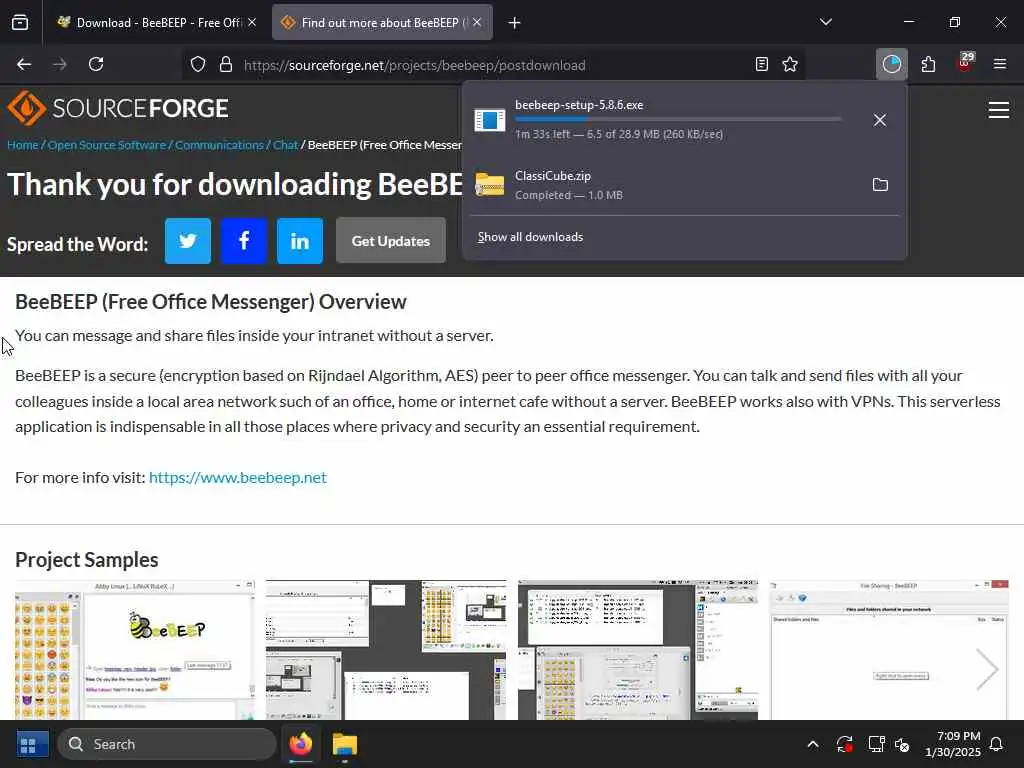Open the Chat breadcrumb link
The width and height of the screenshot is (1024, 768).
pos(285,145)
